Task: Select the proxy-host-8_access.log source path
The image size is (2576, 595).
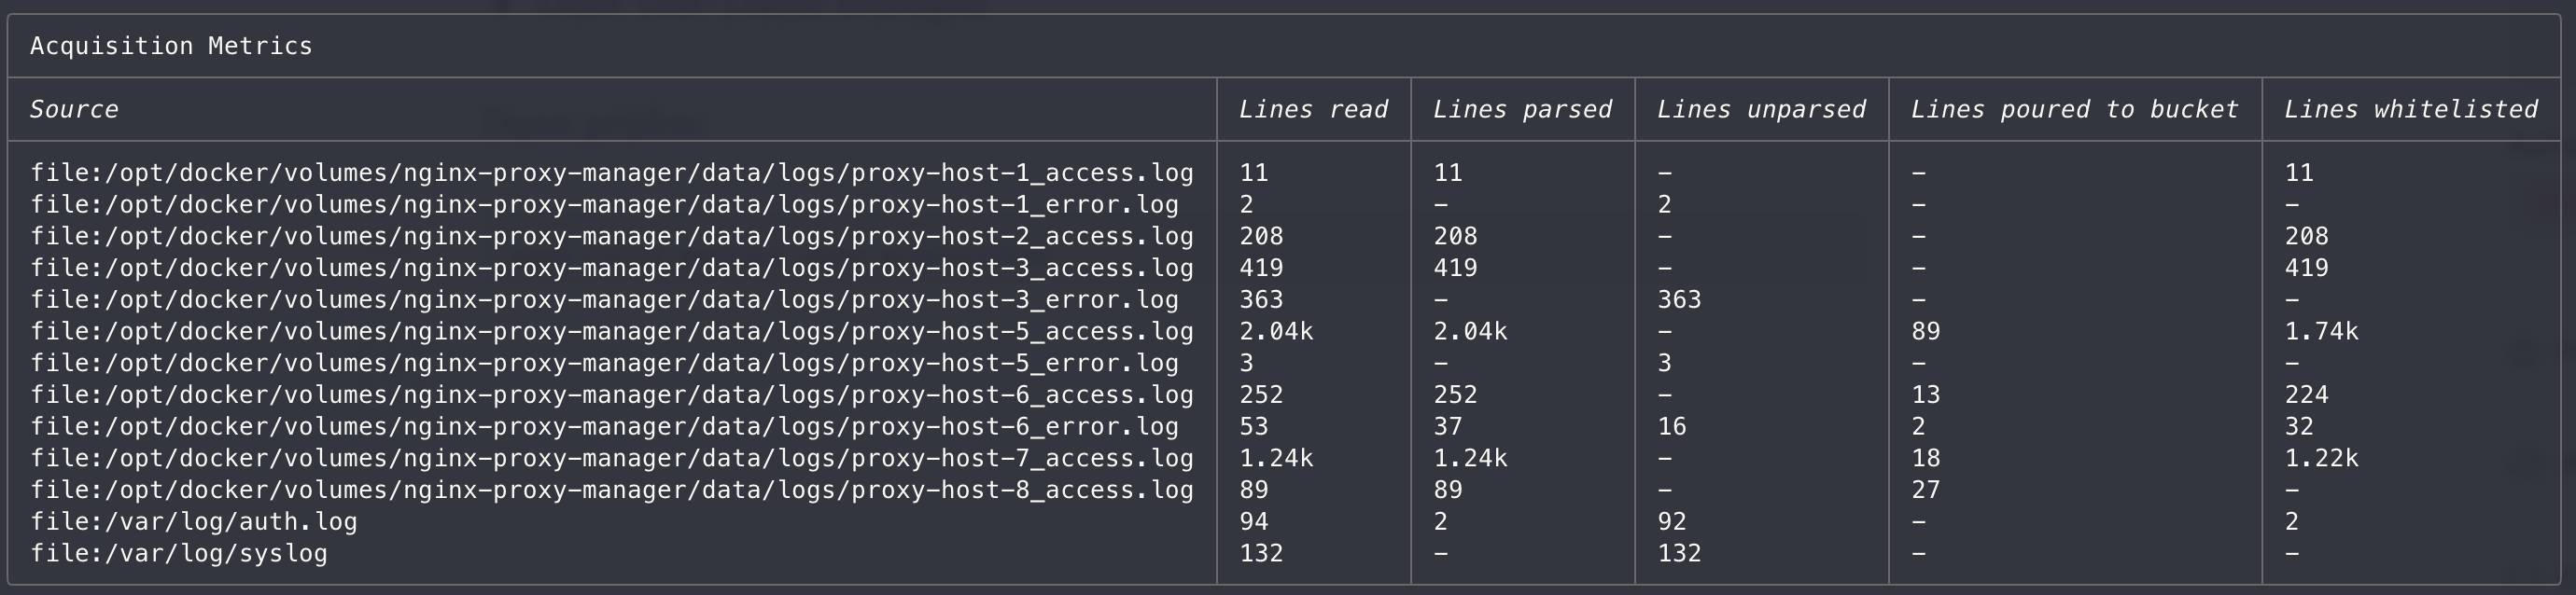Action: tap(611, 491)
